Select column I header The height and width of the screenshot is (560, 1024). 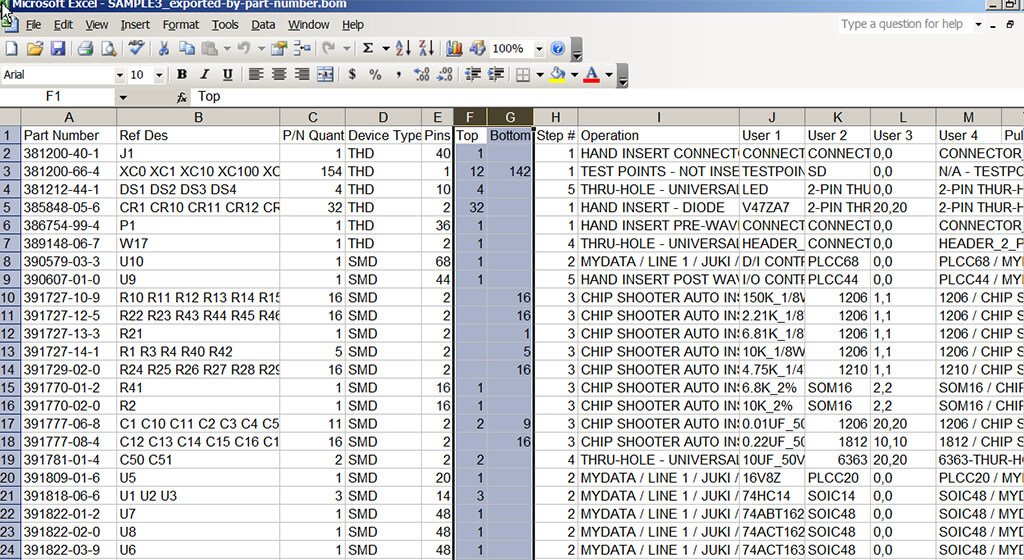[x=659, y=117]
